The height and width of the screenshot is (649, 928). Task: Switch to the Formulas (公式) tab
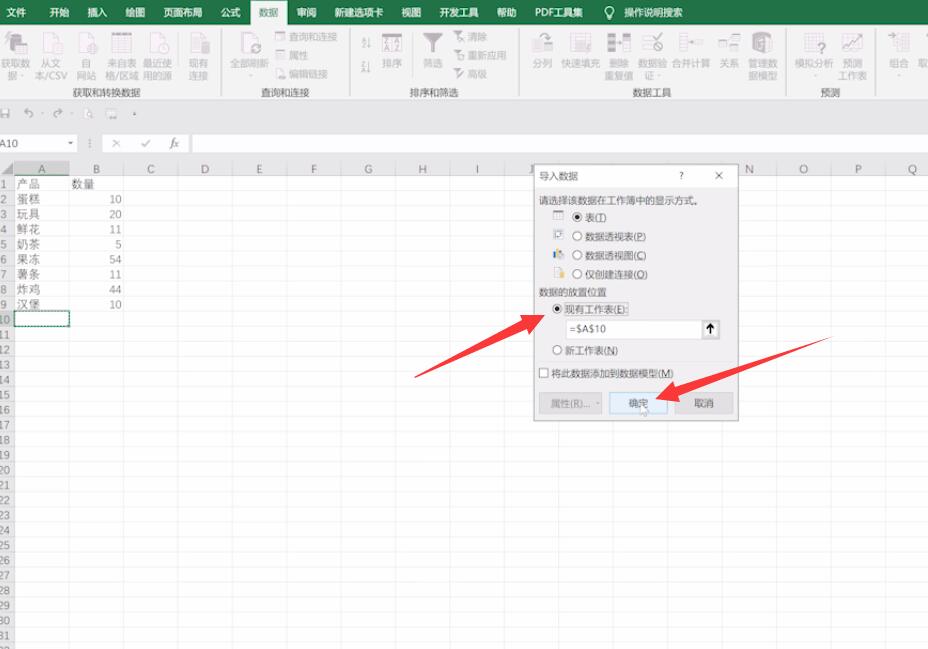(230, 12)
